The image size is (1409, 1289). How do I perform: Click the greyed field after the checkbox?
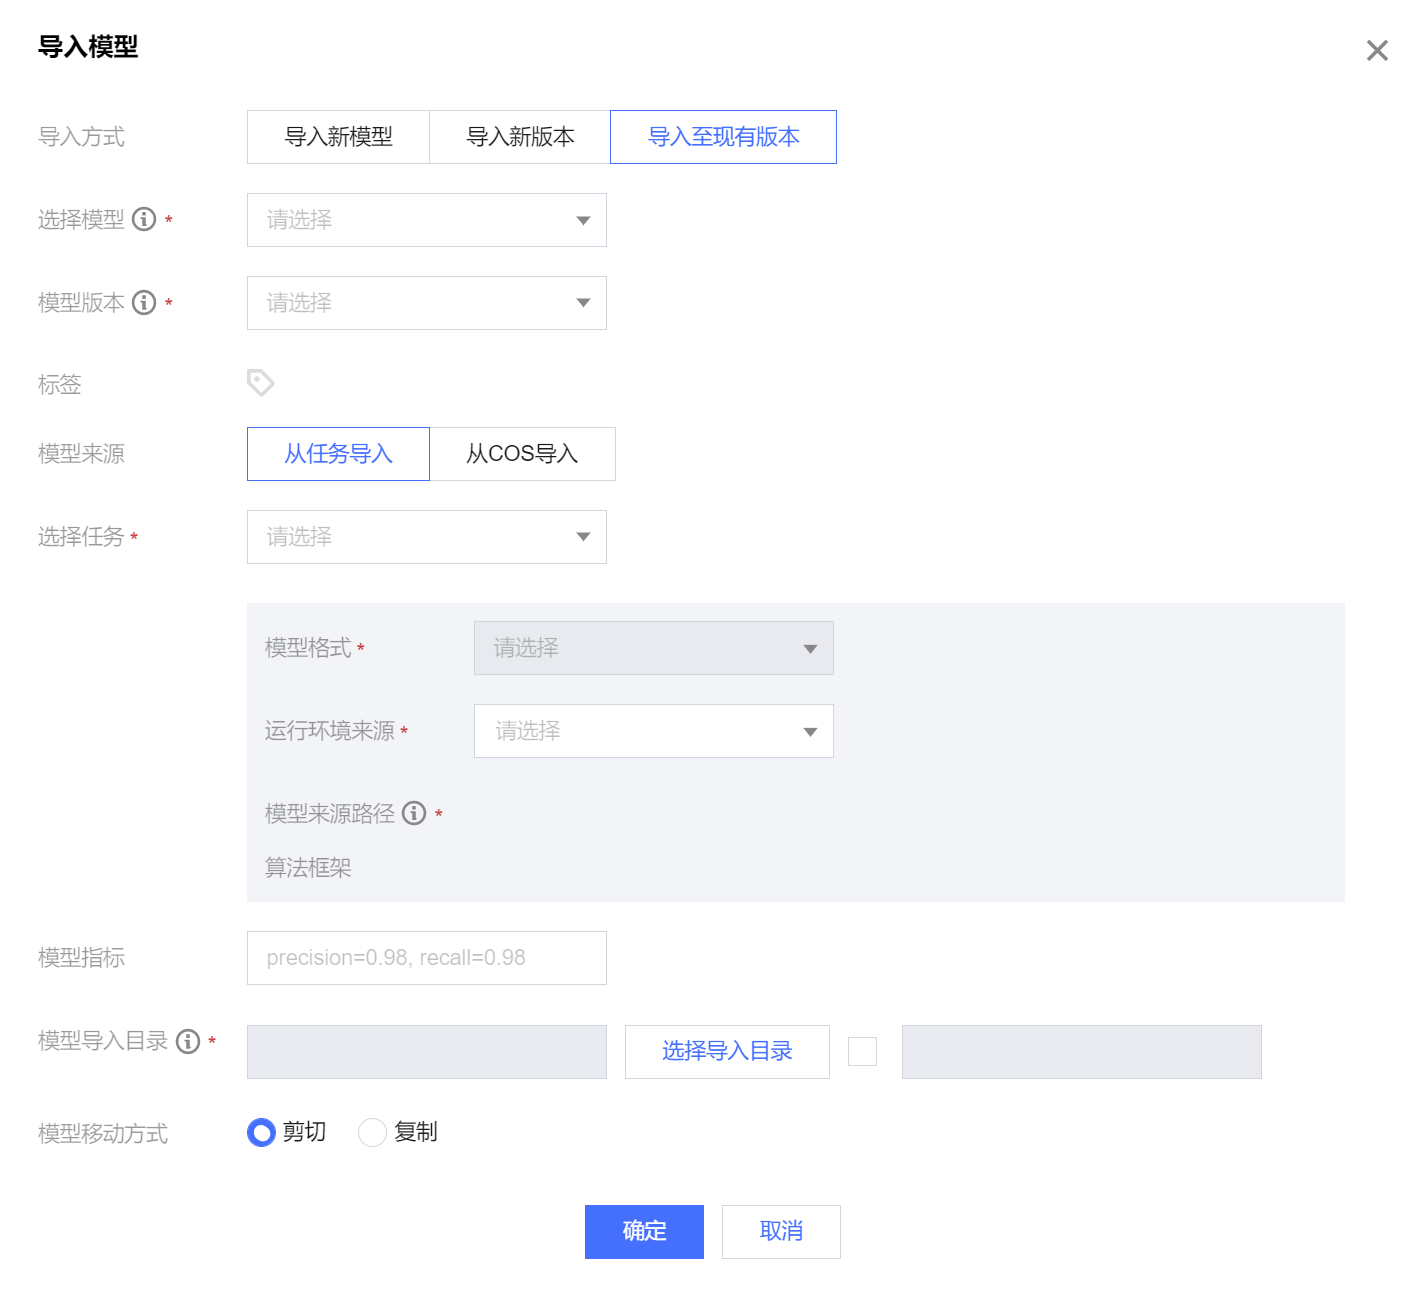coord(1082,1052)
